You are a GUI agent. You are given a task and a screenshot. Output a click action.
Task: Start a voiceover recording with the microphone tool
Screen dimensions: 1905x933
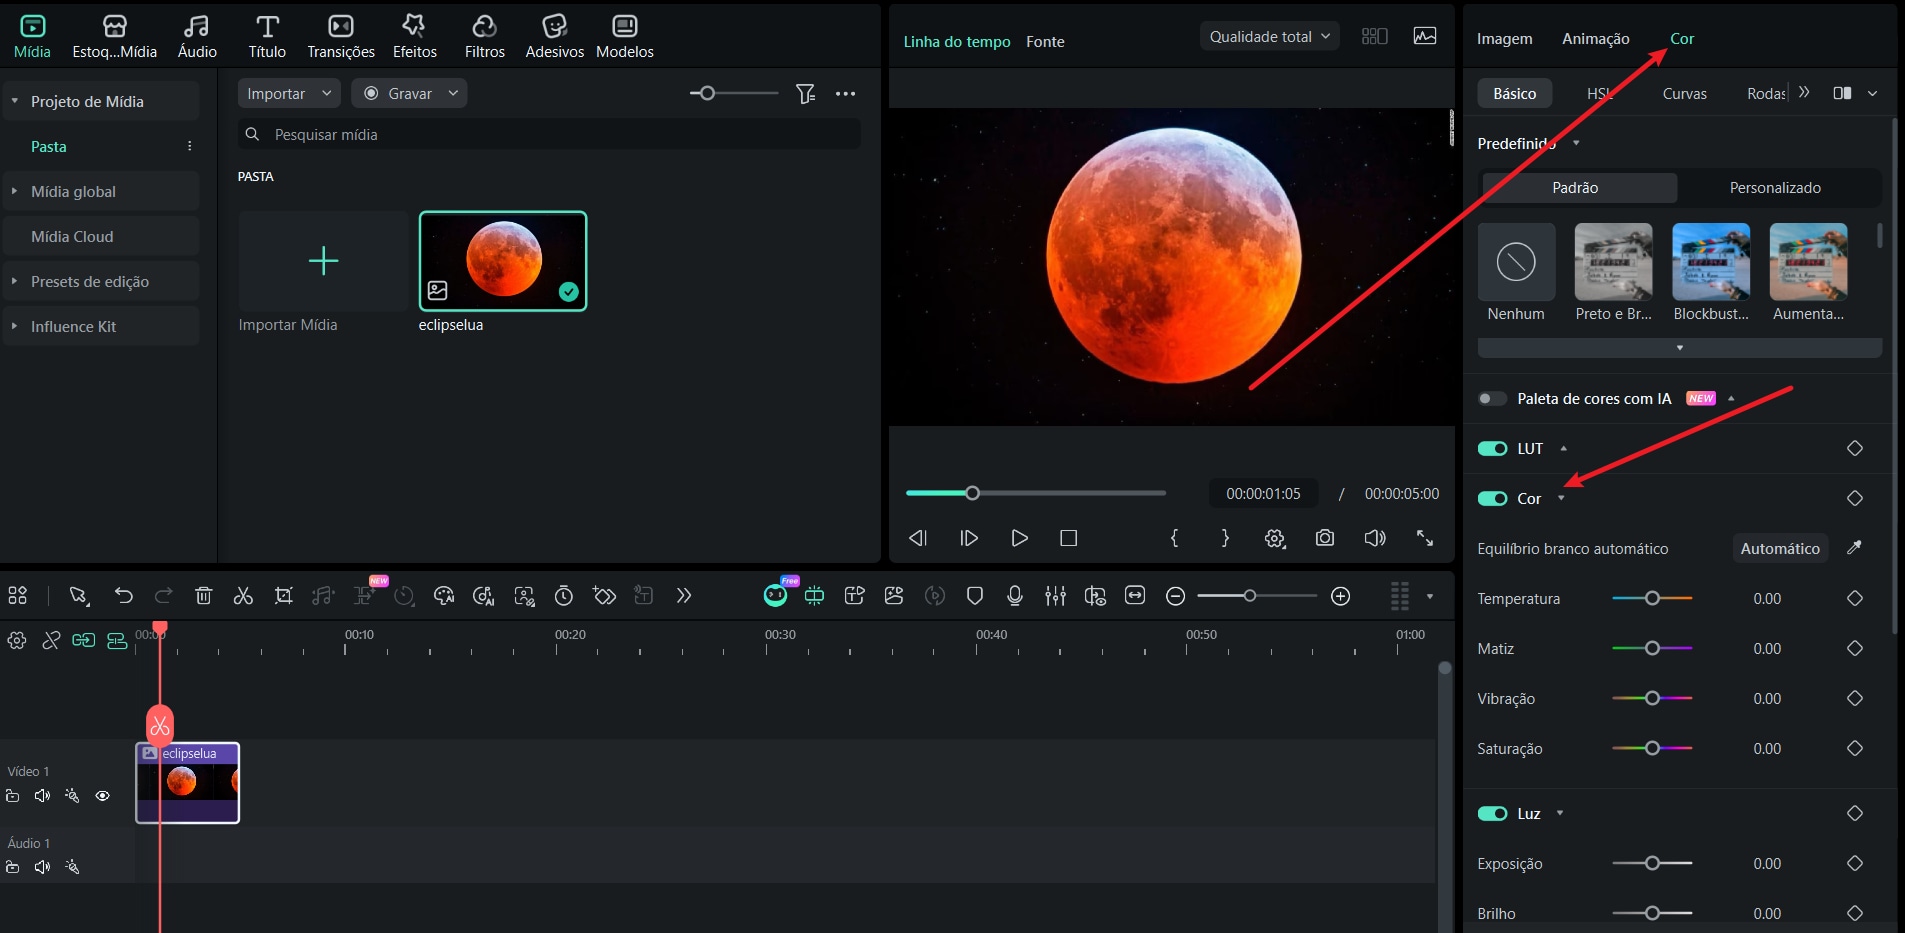pos(1014,595)
